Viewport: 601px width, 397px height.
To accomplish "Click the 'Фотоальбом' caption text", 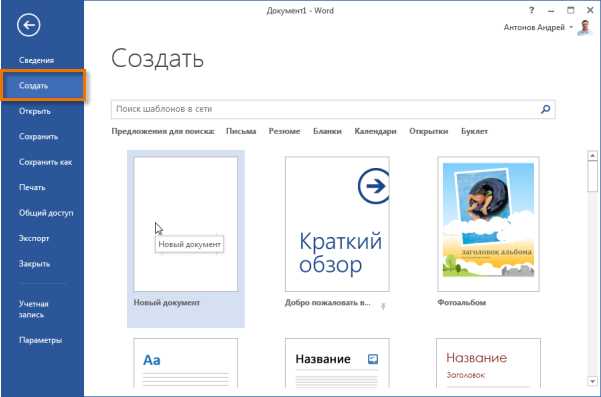I will click(461, 302).
